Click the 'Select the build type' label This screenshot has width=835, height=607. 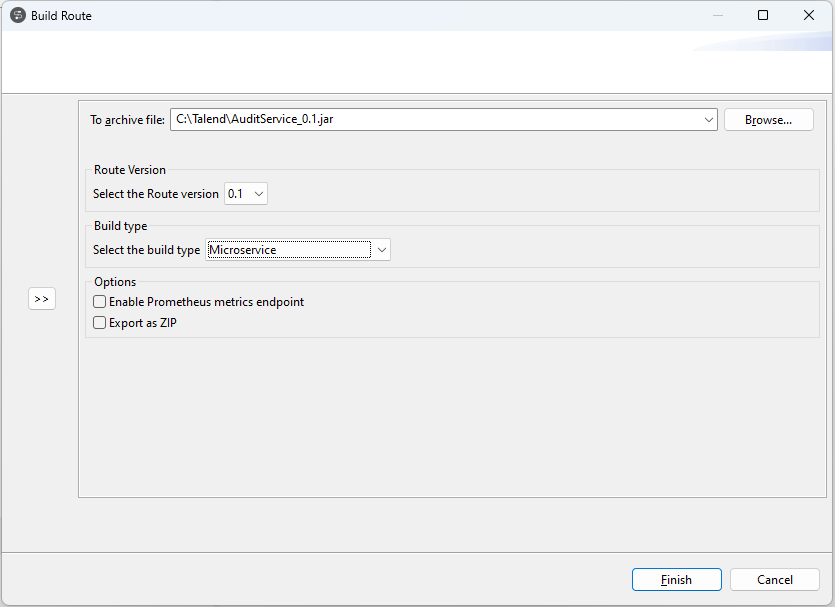[x=146, y=250]
